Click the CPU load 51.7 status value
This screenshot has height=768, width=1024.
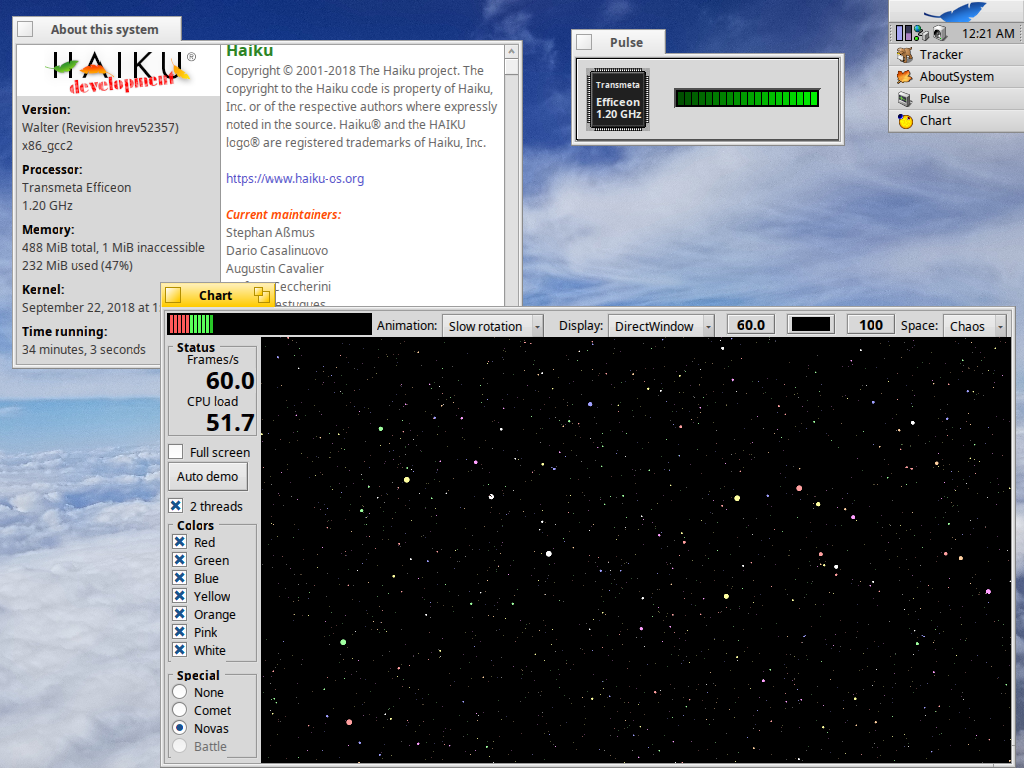tap(230, 422)
